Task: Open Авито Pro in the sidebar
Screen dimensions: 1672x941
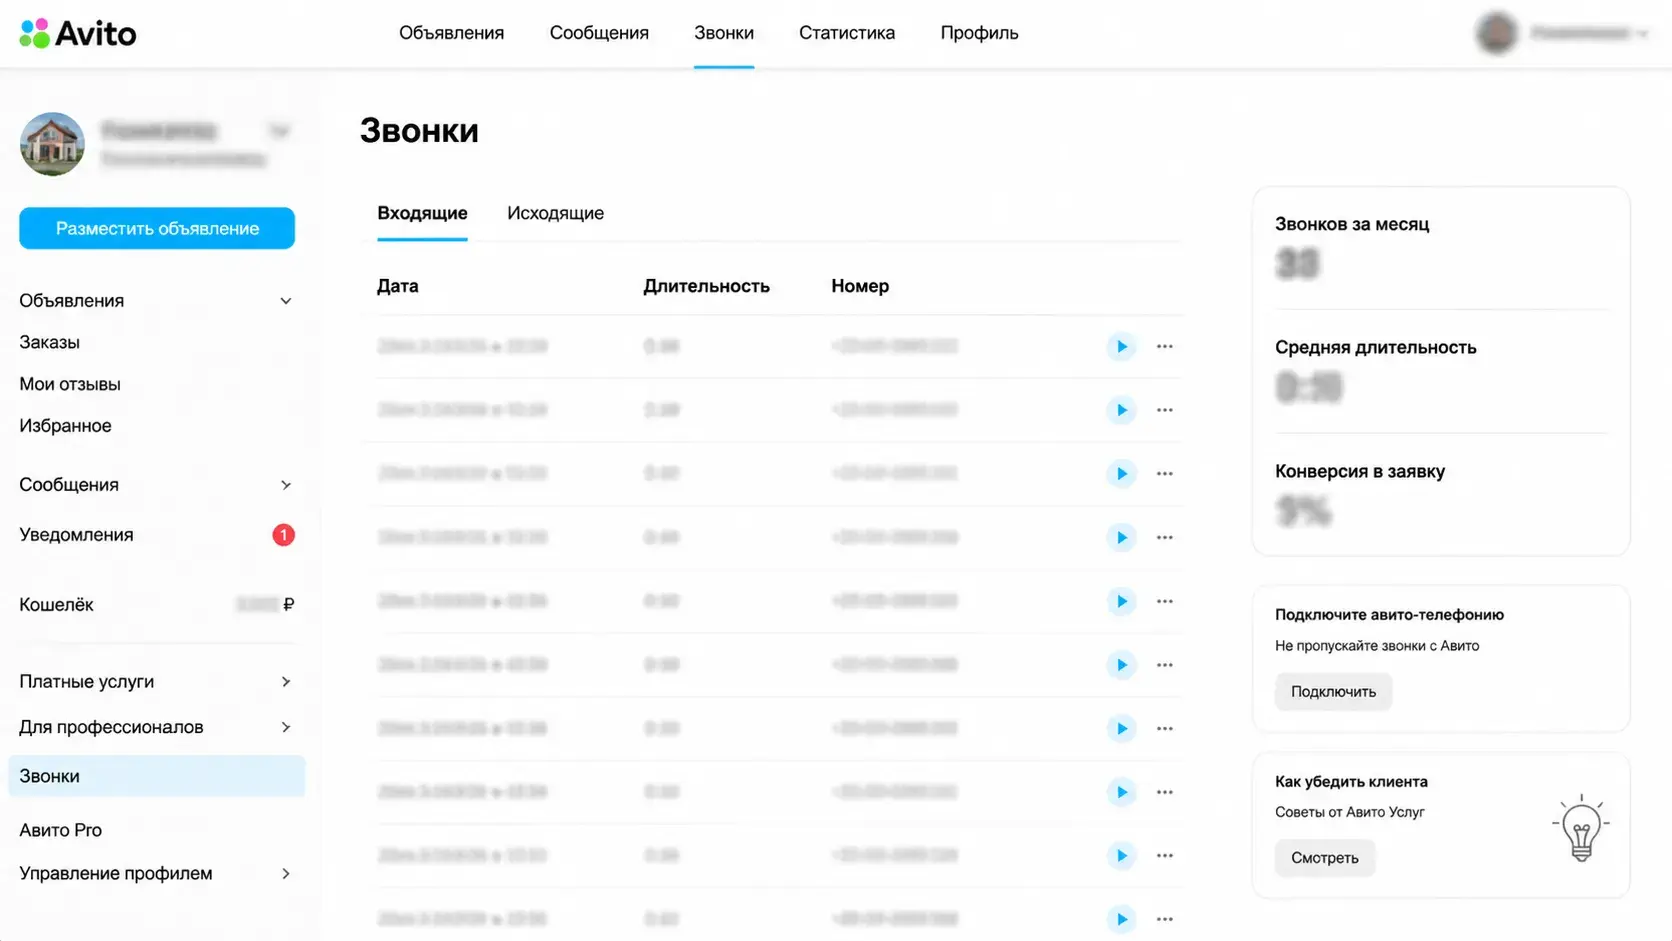Action: 60,830
